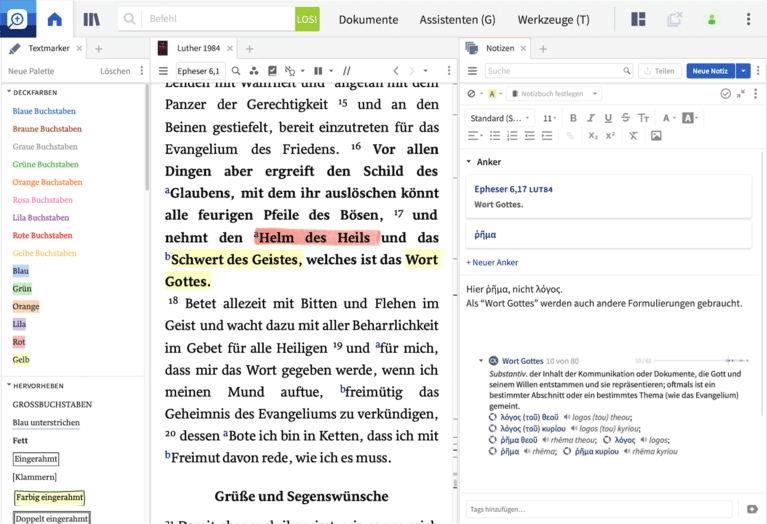Screen dimensions: 767x524
Task: Click the double-slash multiview icon
Action: click(x=346, y=71)
